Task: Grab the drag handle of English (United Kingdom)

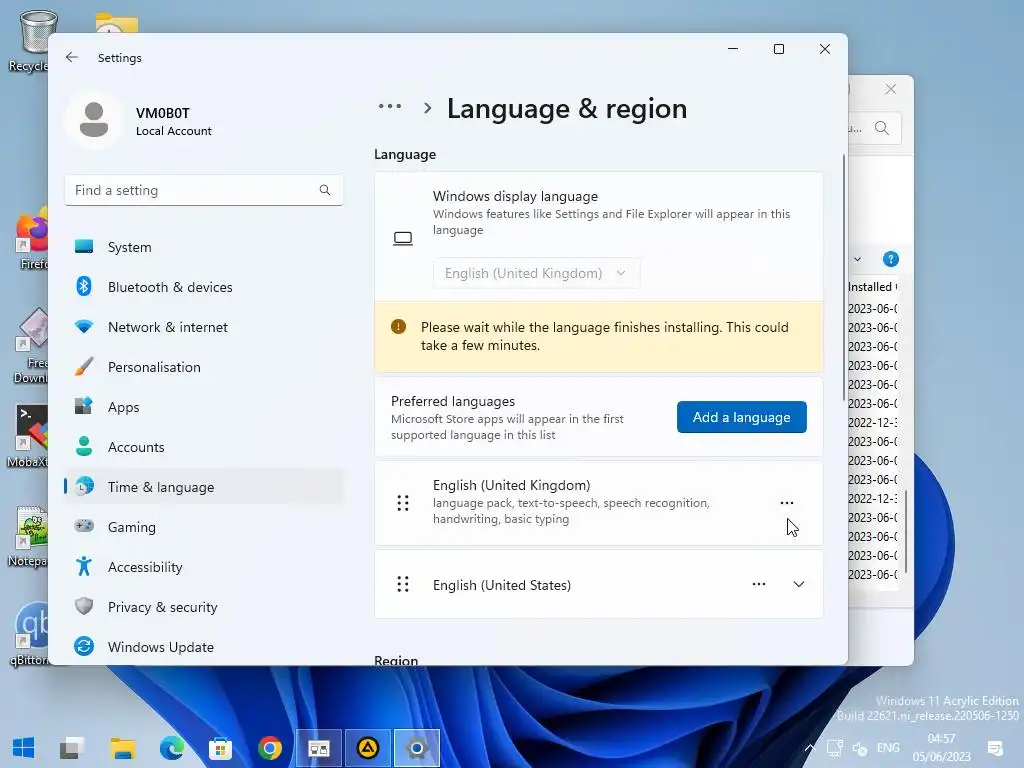Action: (x=403, y=503)
